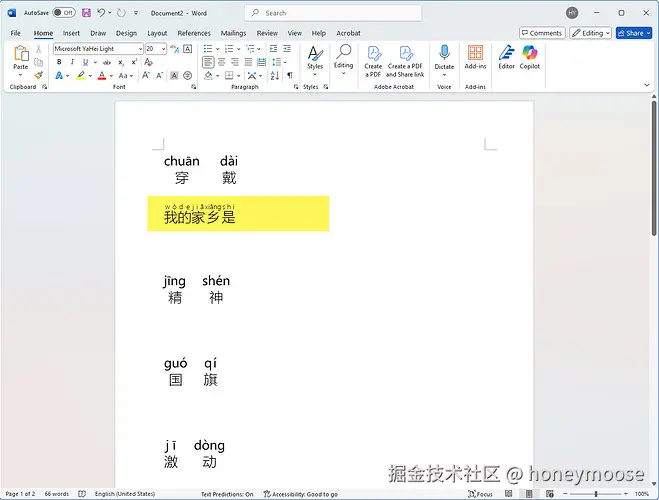Screen dimensions: 659x500
Task: Click the Cut scissors icon
Action: 39,49
